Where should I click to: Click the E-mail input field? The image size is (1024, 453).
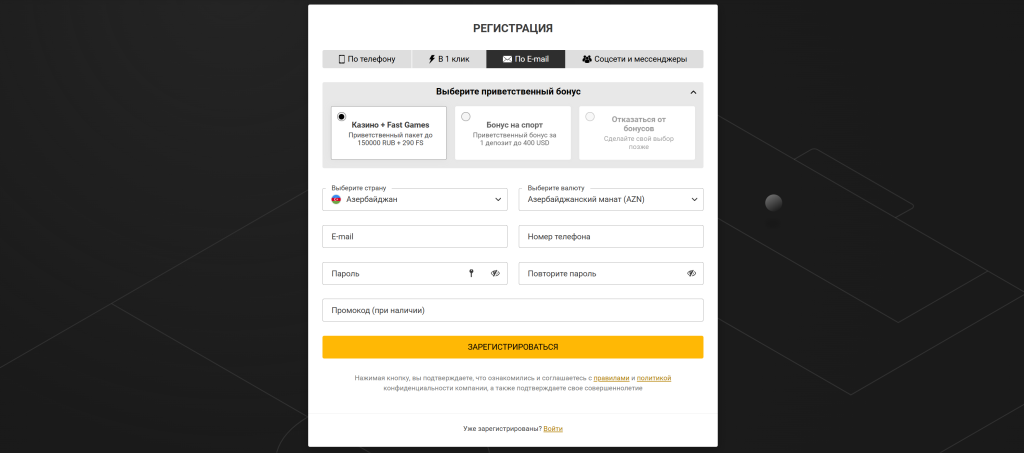tap(414, 237)
